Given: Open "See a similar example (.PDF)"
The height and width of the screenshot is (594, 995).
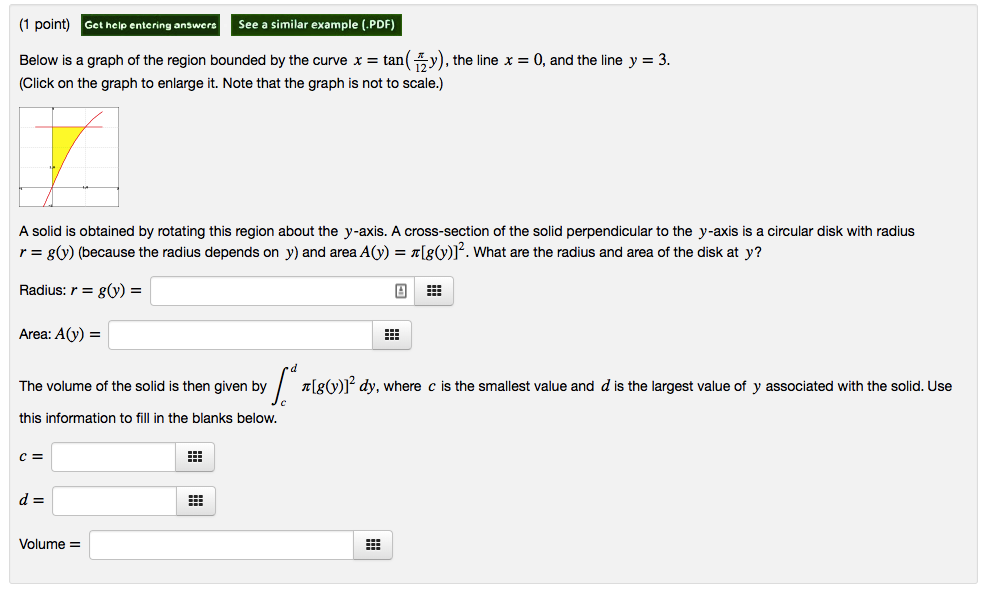Looking at the screenshot, I should [316, 25].
